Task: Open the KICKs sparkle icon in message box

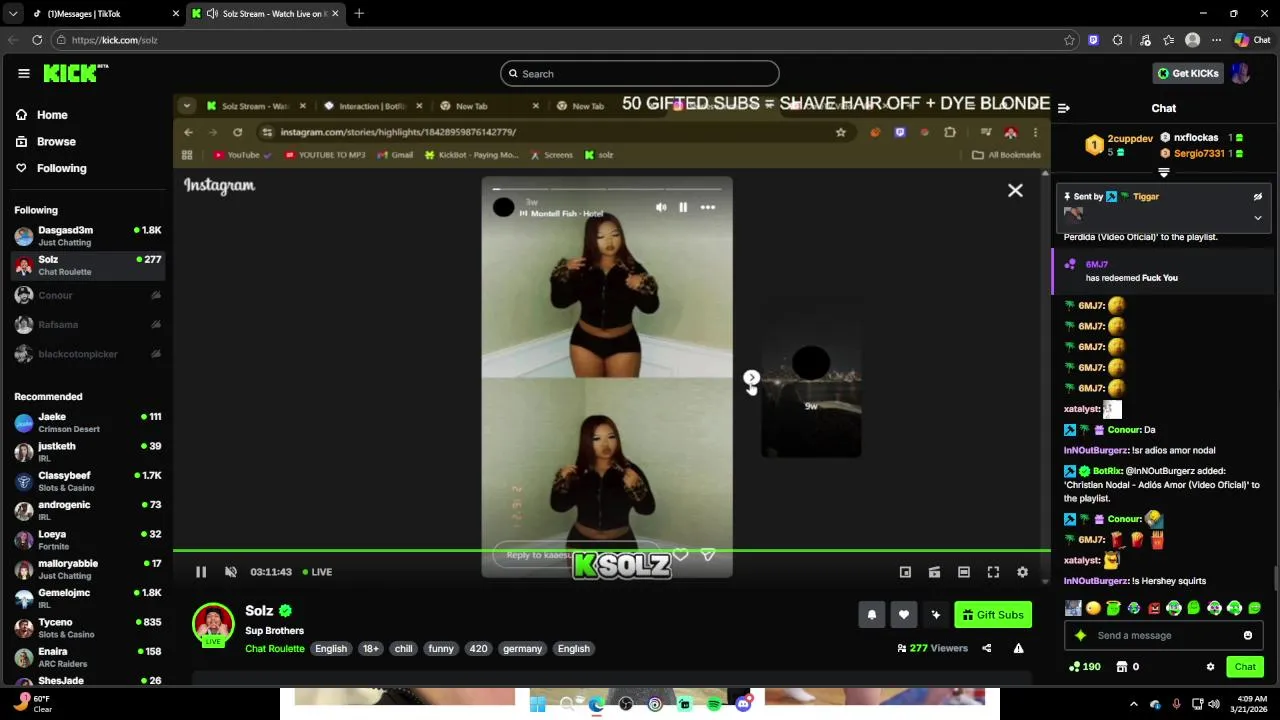Action: click(1080, 636)
